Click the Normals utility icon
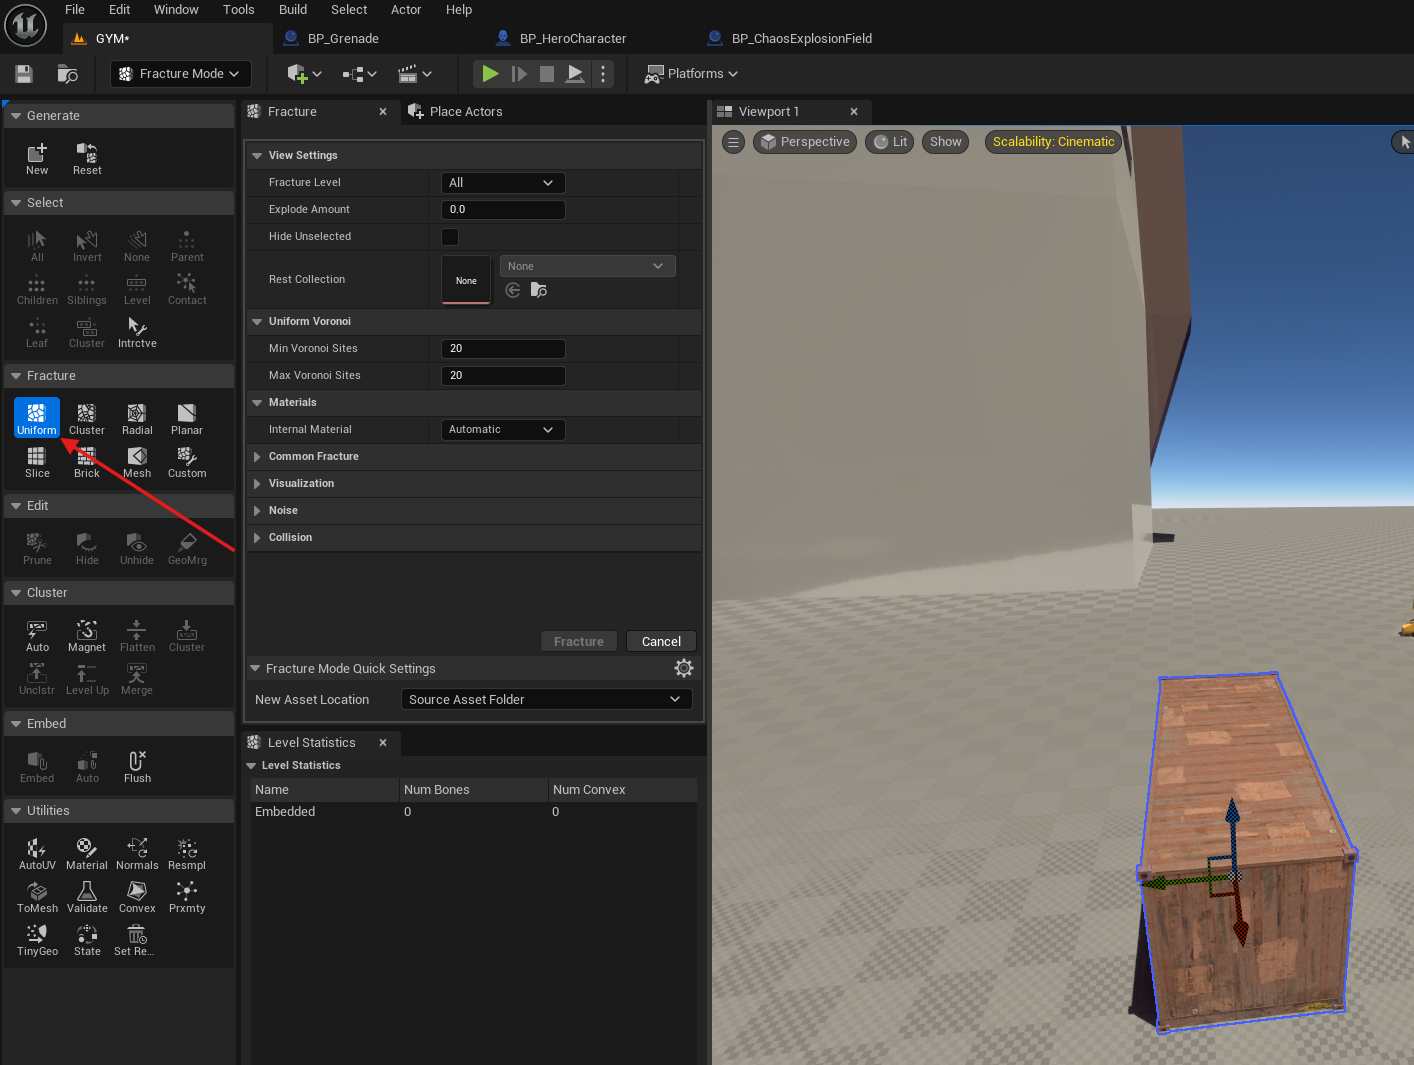 click(x=137, y=853)
